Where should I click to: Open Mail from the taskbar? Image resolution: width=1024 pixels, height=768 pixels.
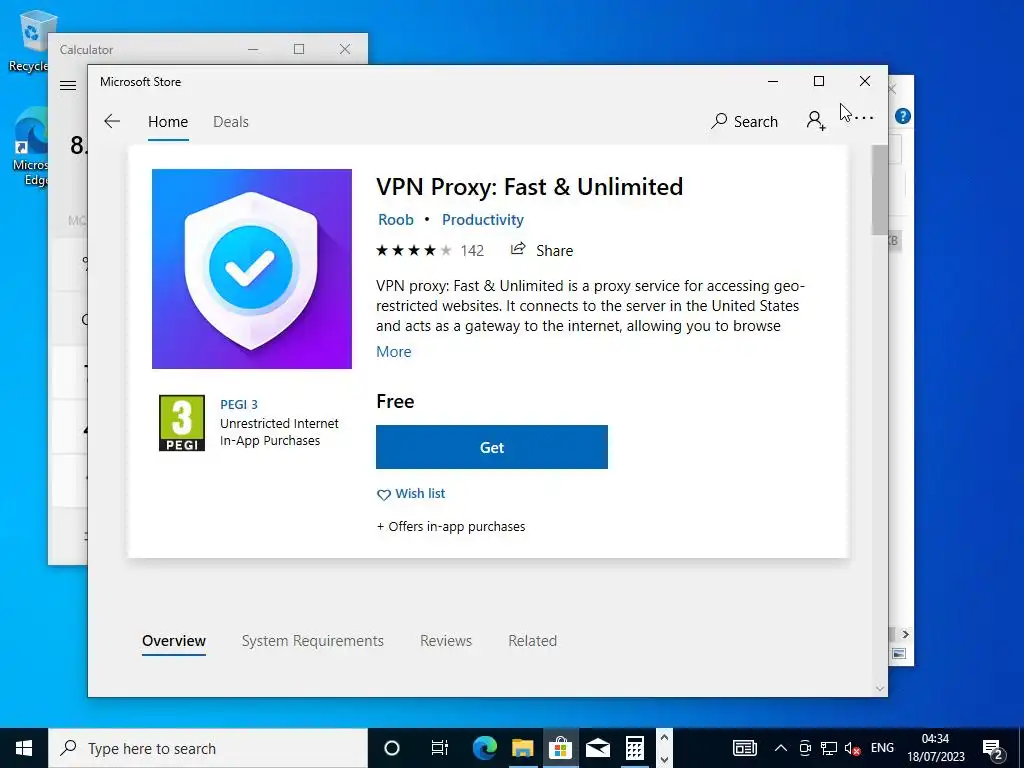tap(598, 748)
